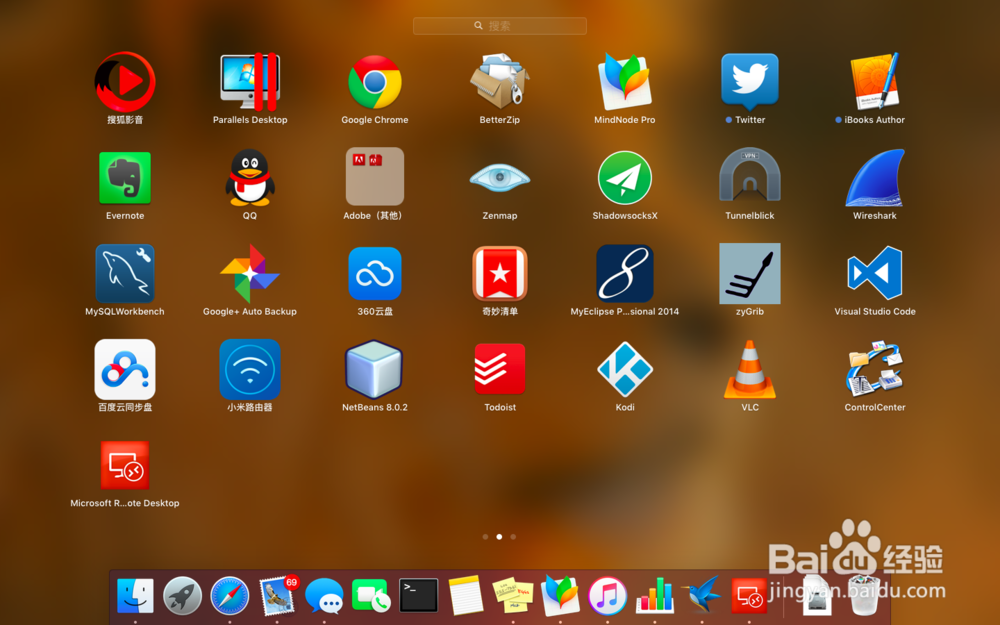Open Kodi media center
Screen dimensions: 1000x625
point(624,369)
